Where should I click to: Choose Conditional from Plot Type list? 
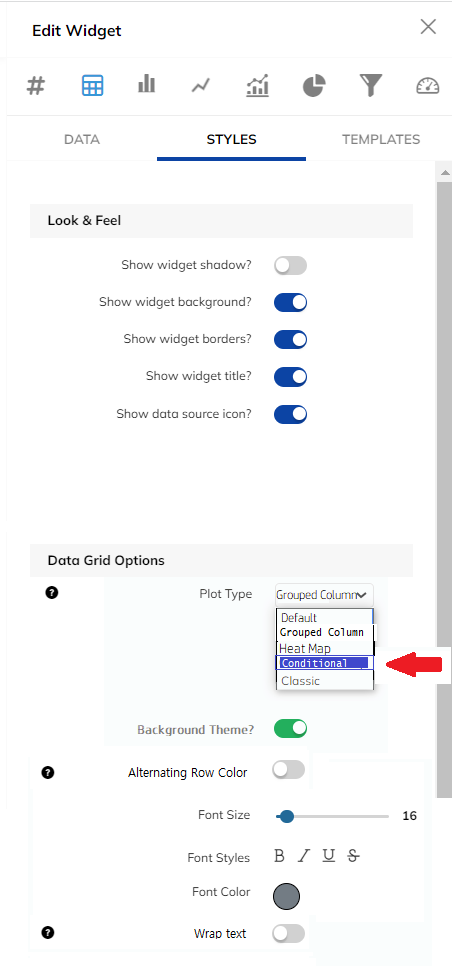click(x=324, y=663)
